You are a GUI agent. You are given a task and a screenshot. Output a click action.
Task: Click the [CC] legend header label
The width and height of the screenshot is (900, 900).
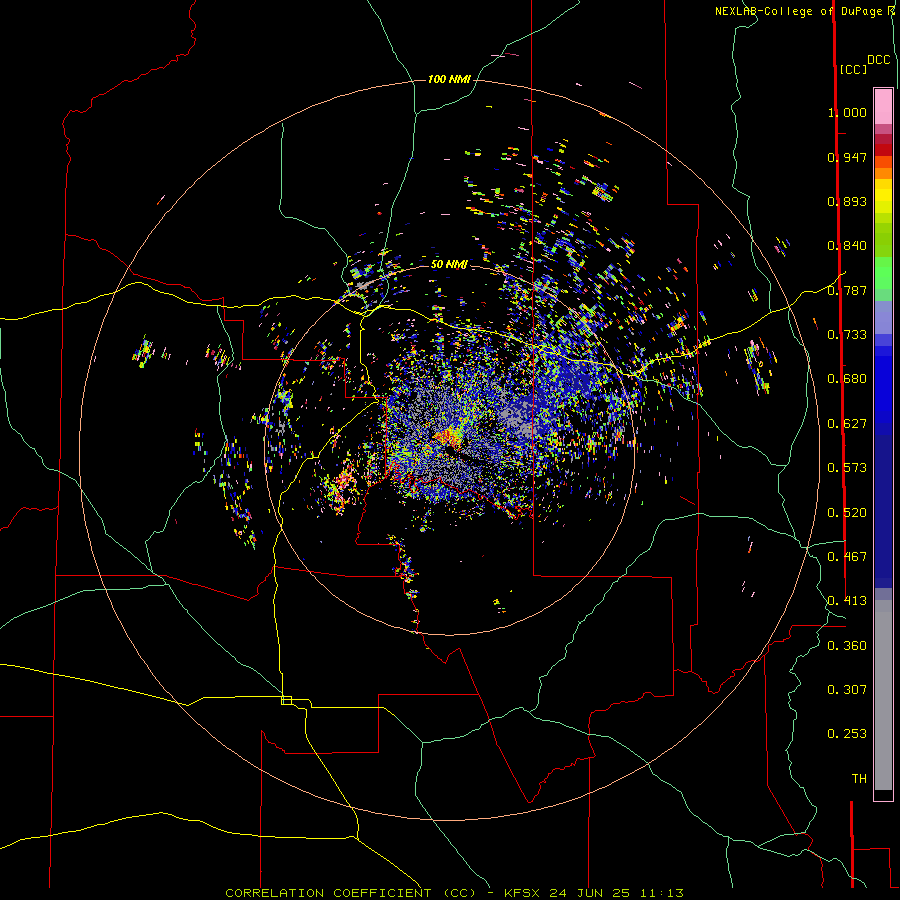853,69
